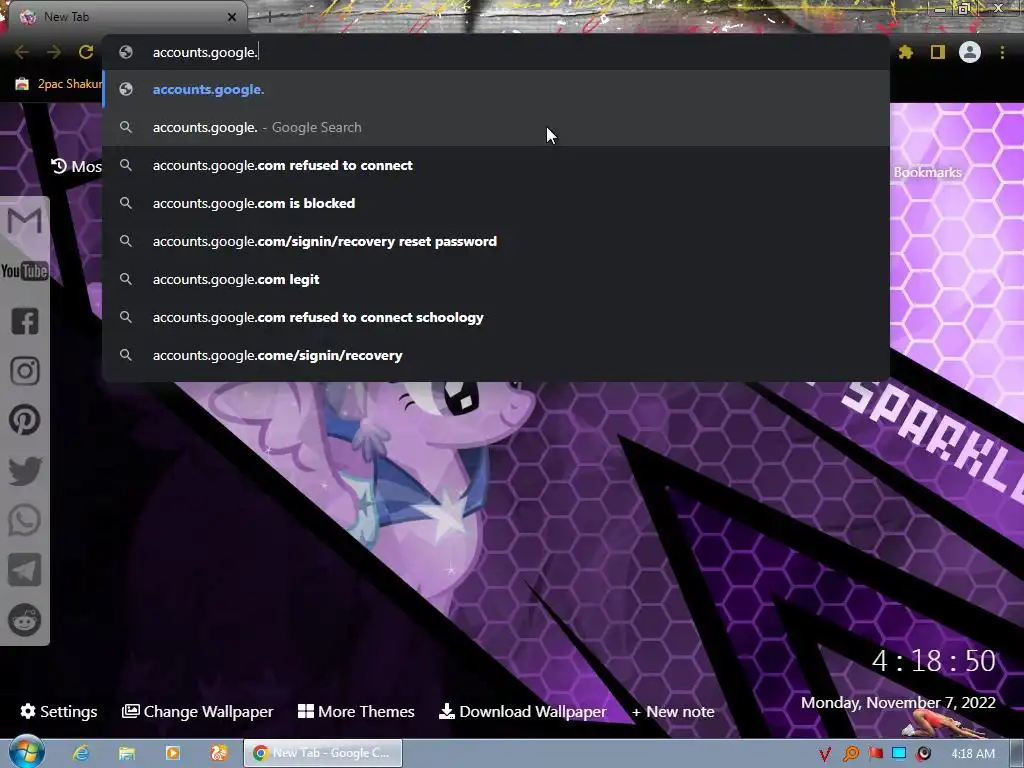Open YouTube sidebar shortcut
Image resolution: width=1024 pixels, height=768 pixels.
pos(24,271)
